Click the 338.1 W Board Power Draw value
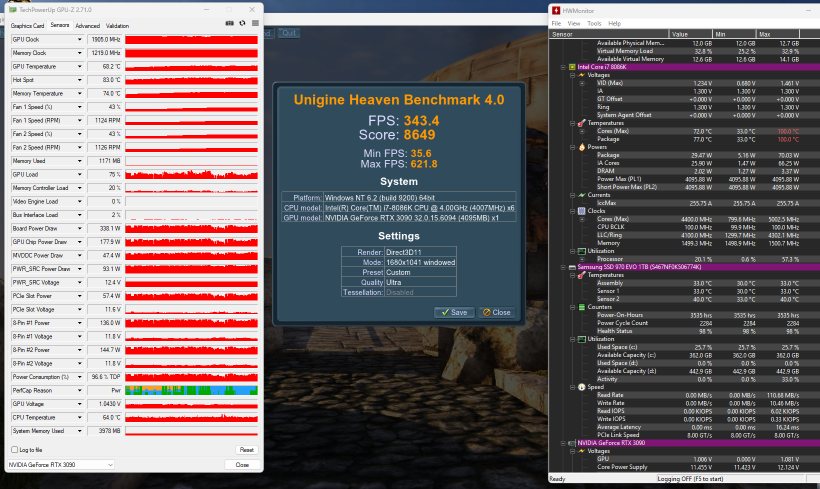The width and height of the screenshot is (820, 489). (105, 229)
